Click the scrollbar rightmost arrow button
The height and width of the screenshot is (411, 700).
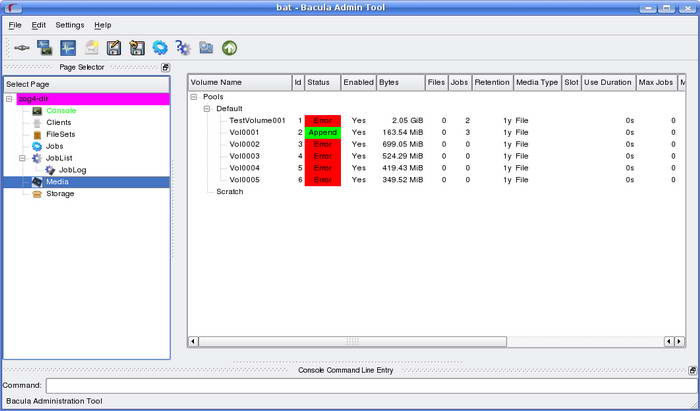click(x=679, y=341)
